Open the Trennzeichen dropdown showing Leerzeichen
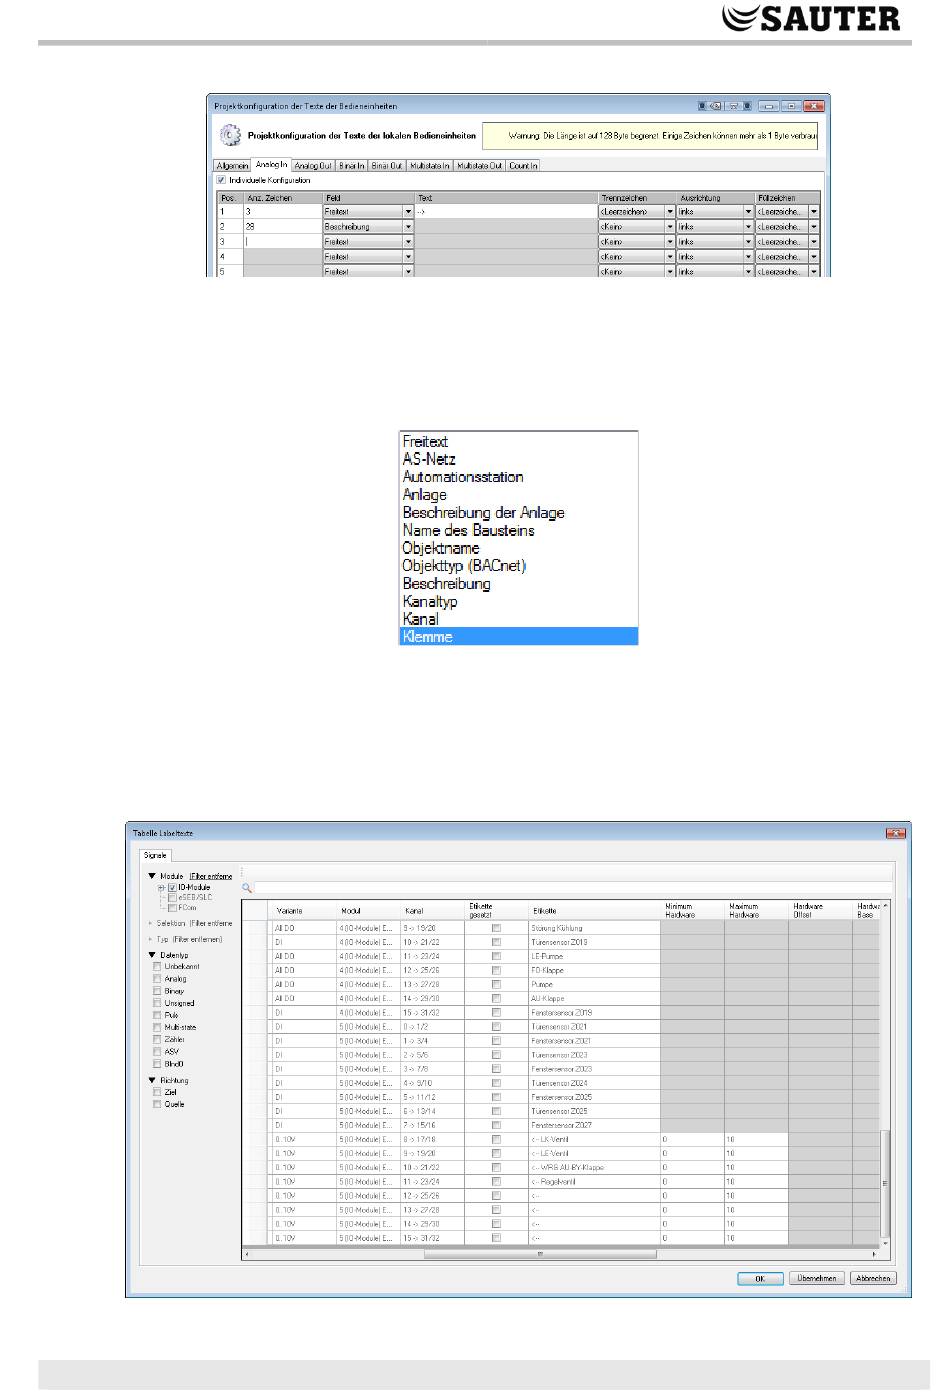The width and height of the screenshot is (950, 1397). click(x=669, y=212)
